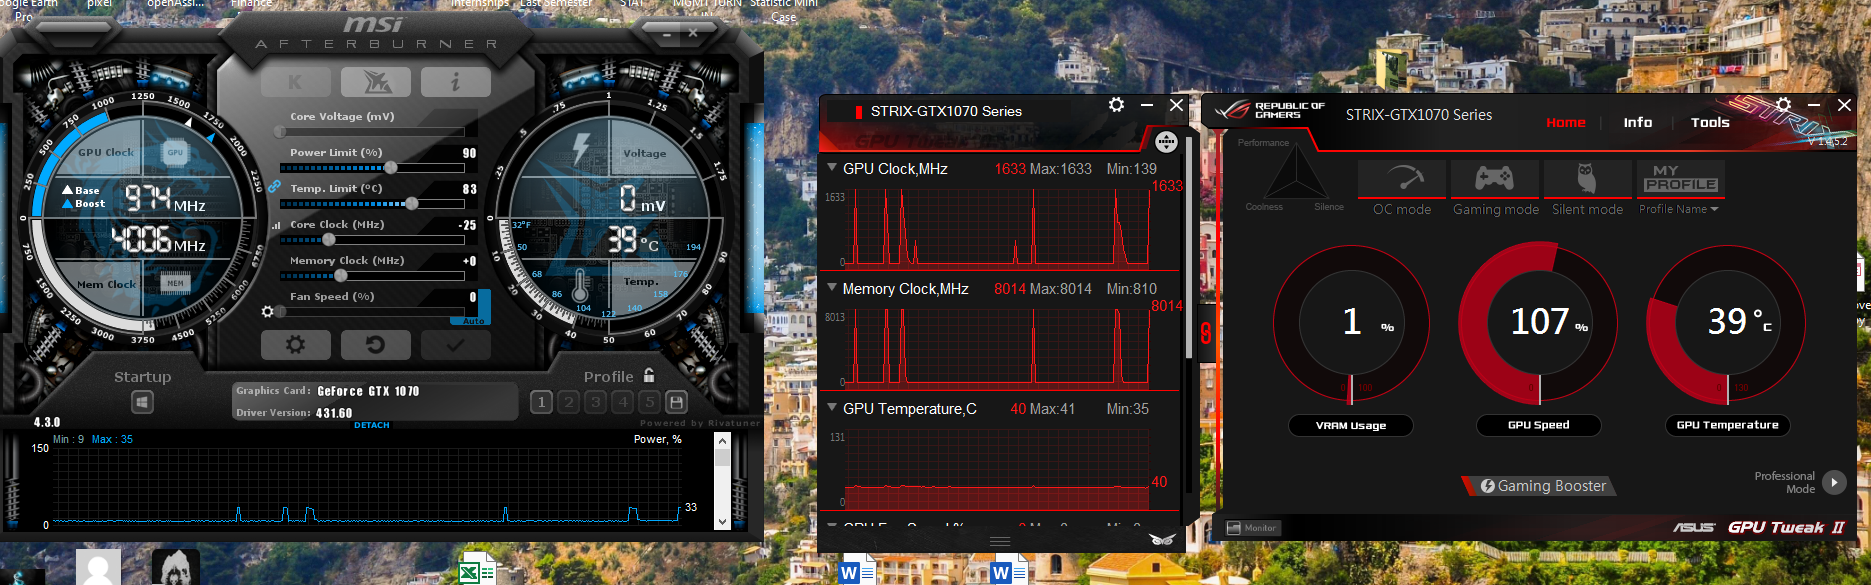Click the Core Voltage slider handle
Image resolution: width=1871 pixels, height=585 pixels.
[281, 132]
